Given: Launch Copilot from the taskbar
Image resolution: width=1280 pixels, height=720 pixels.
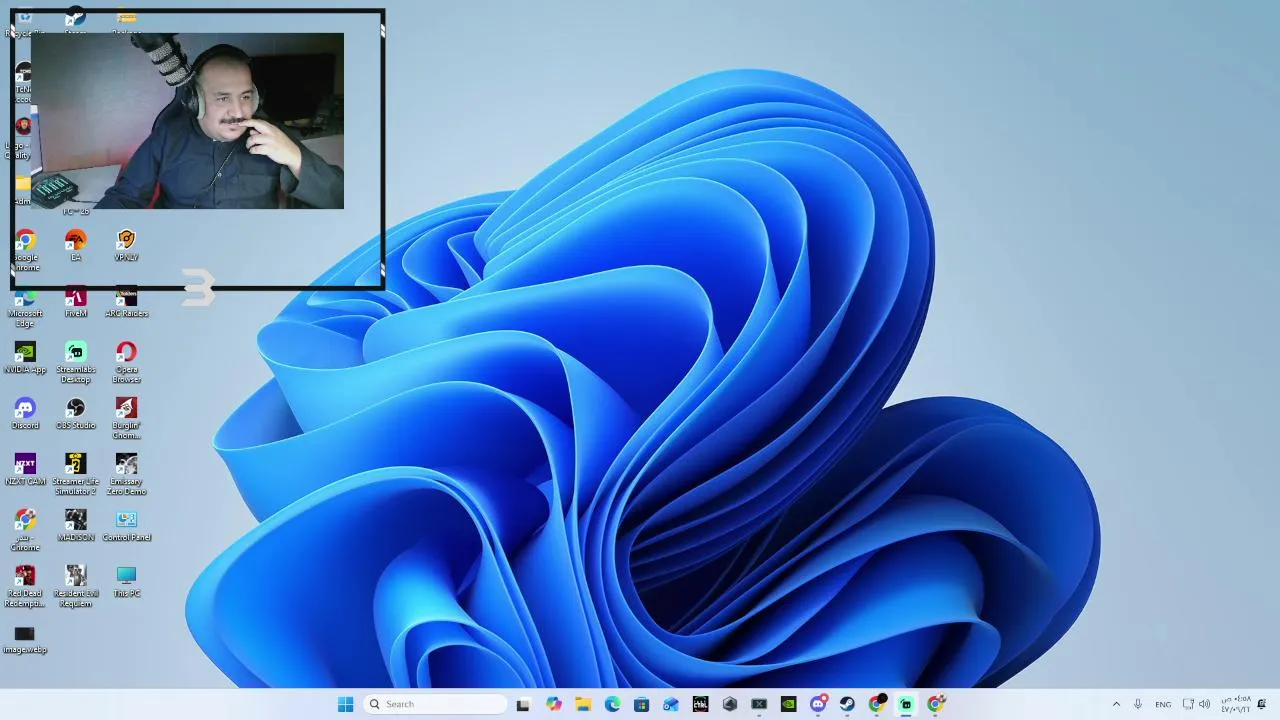Looking at the screenshot, I should (553, 704).
